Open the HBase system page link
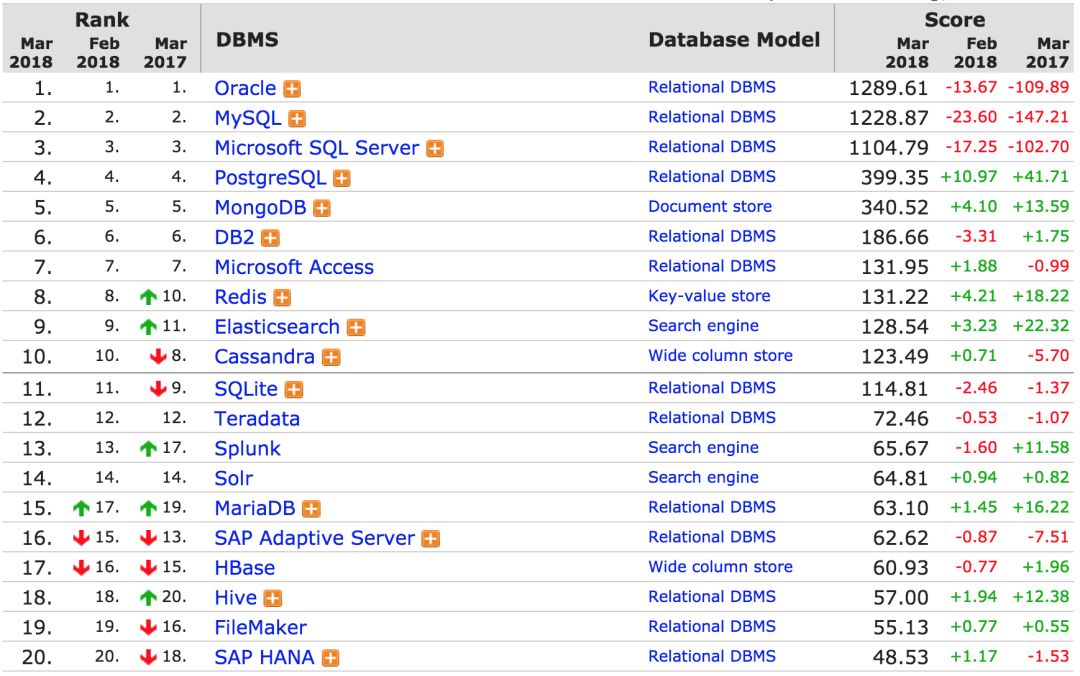 click(x=244, y=568)
